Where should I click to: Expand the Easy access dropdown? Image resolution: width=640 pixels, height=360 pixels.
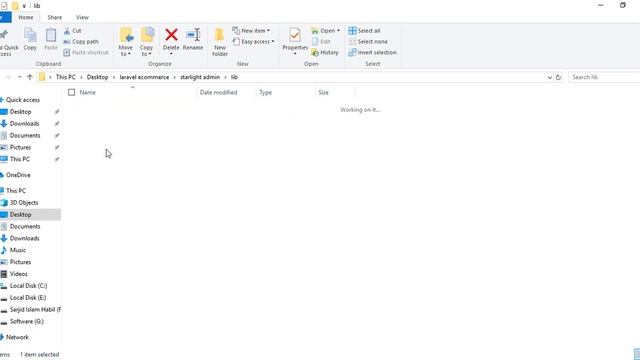(x=273, y=42)
